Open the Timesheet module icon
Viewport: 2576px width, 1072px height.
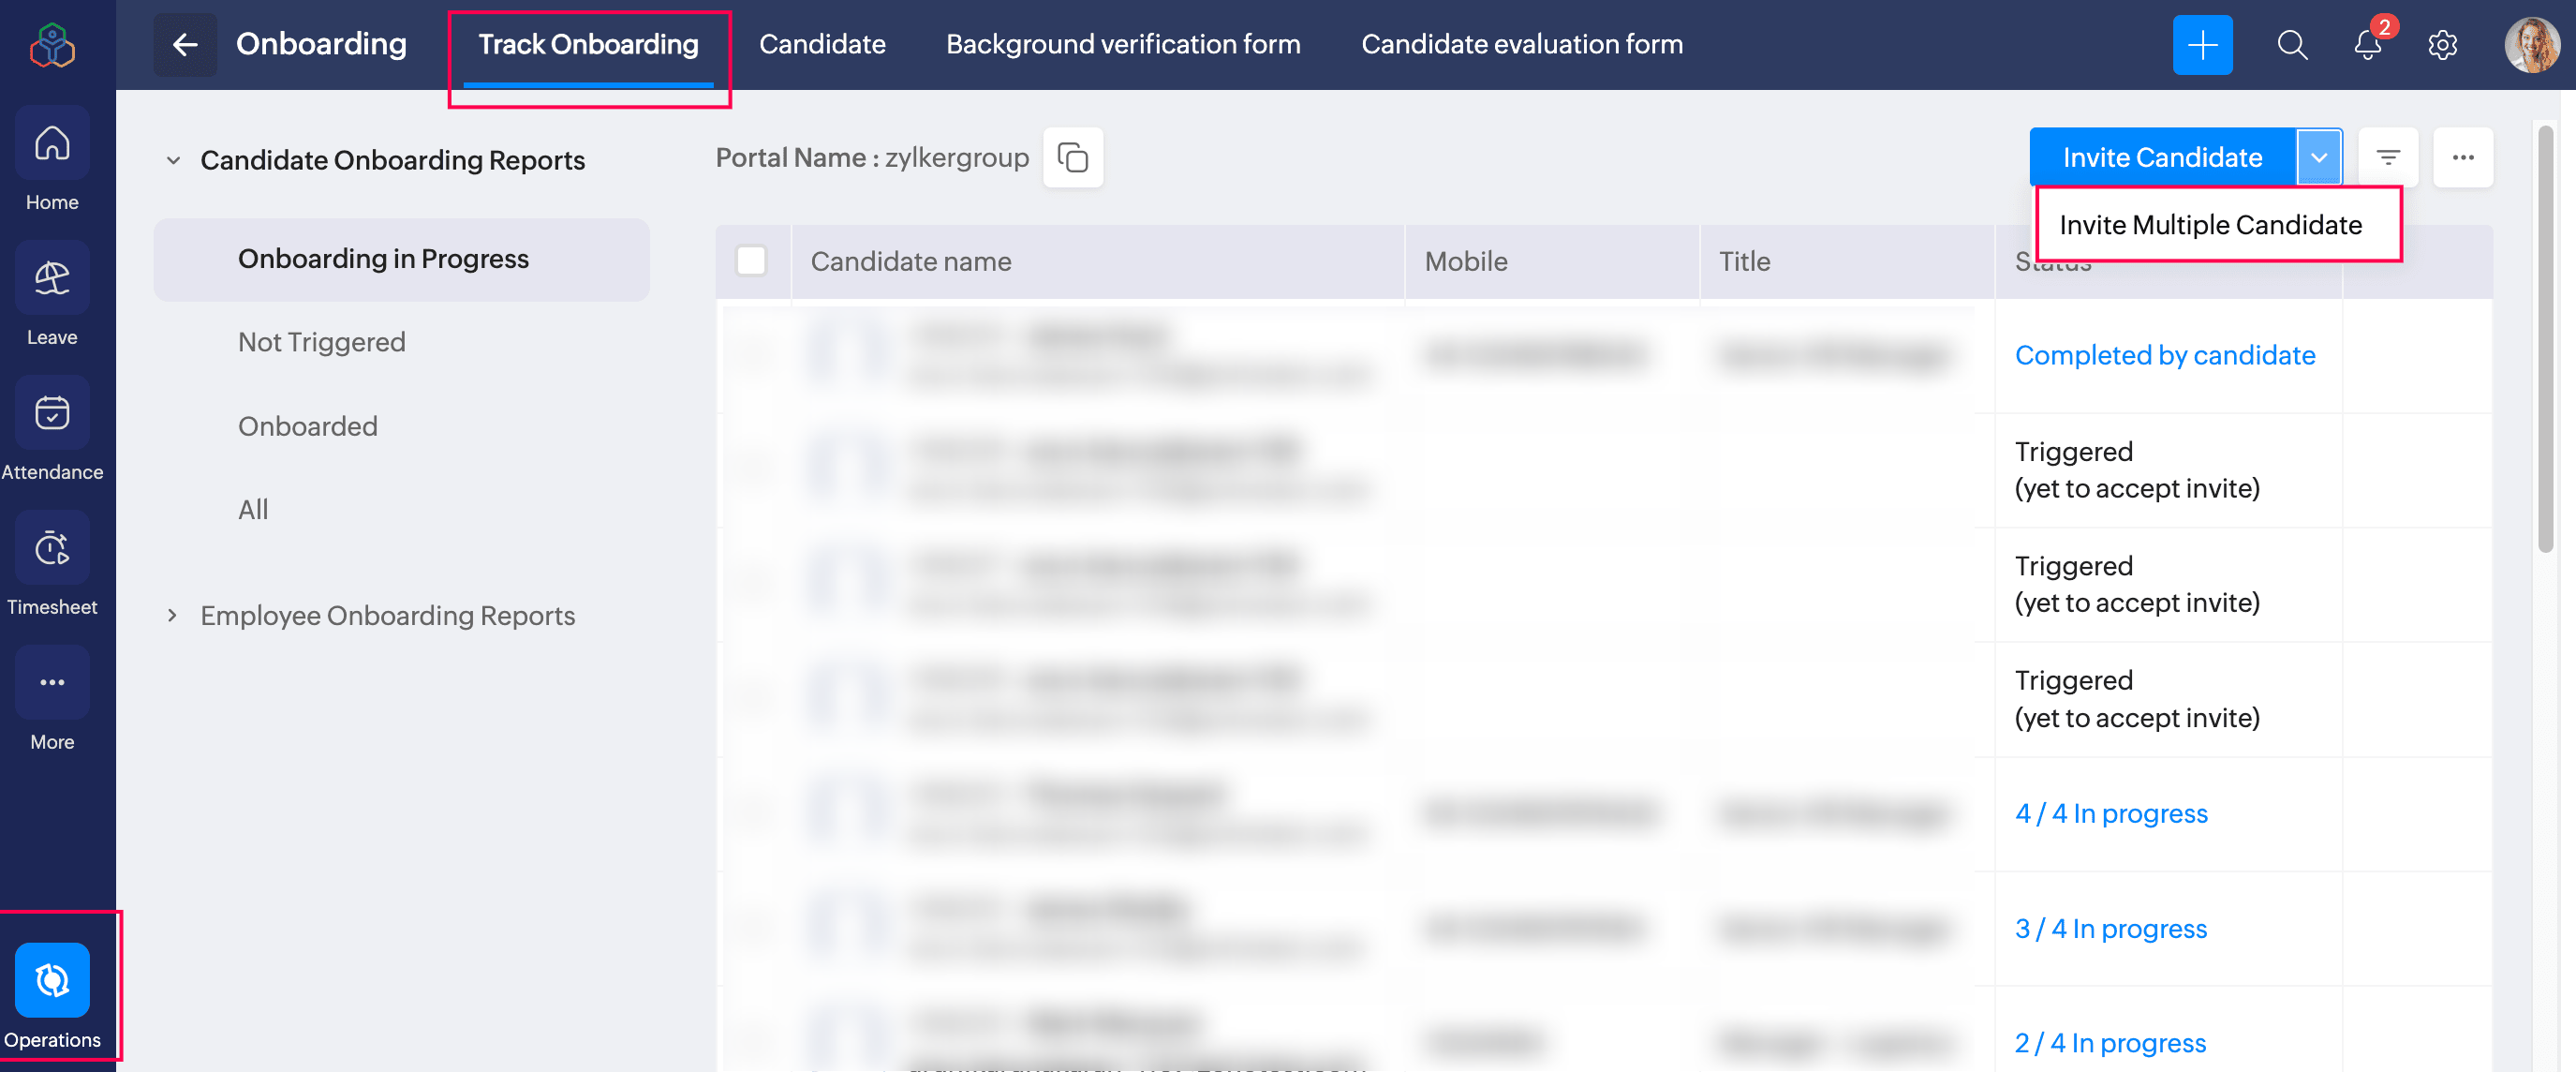tap(52, 548)
